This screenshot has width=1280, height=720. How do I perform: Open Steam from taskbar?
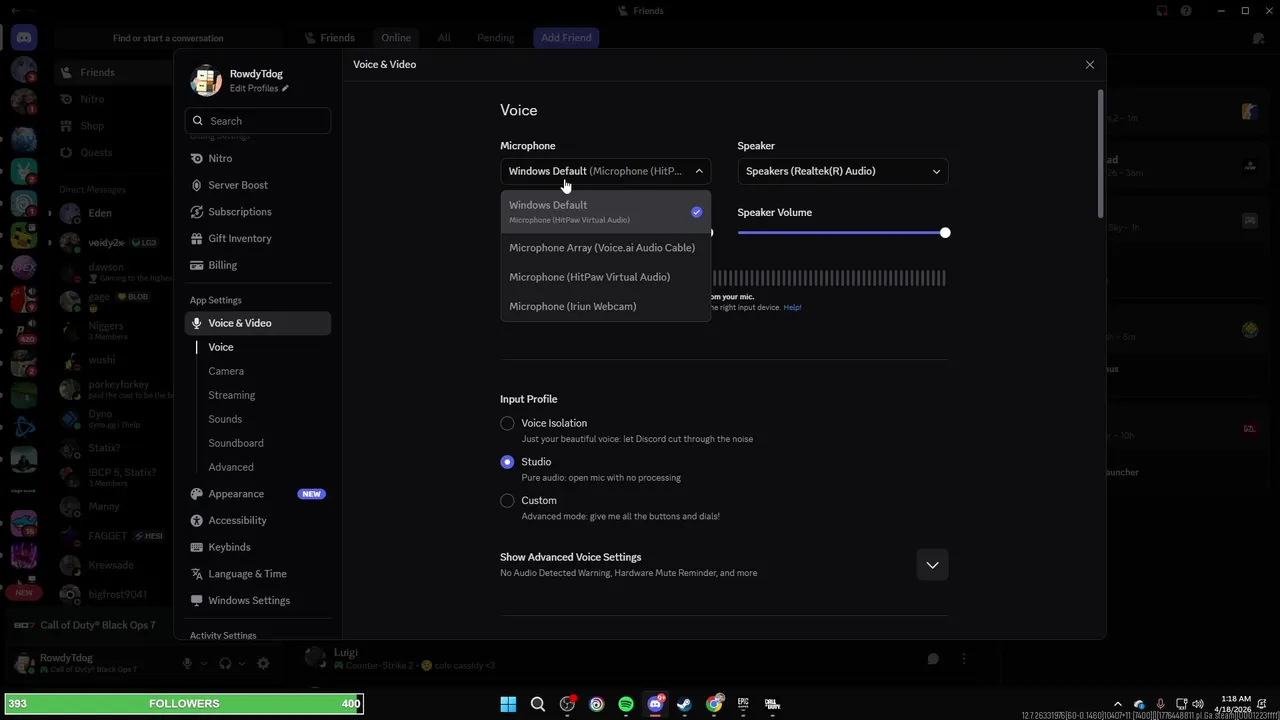pyautogui.click(x=684, y=704)
